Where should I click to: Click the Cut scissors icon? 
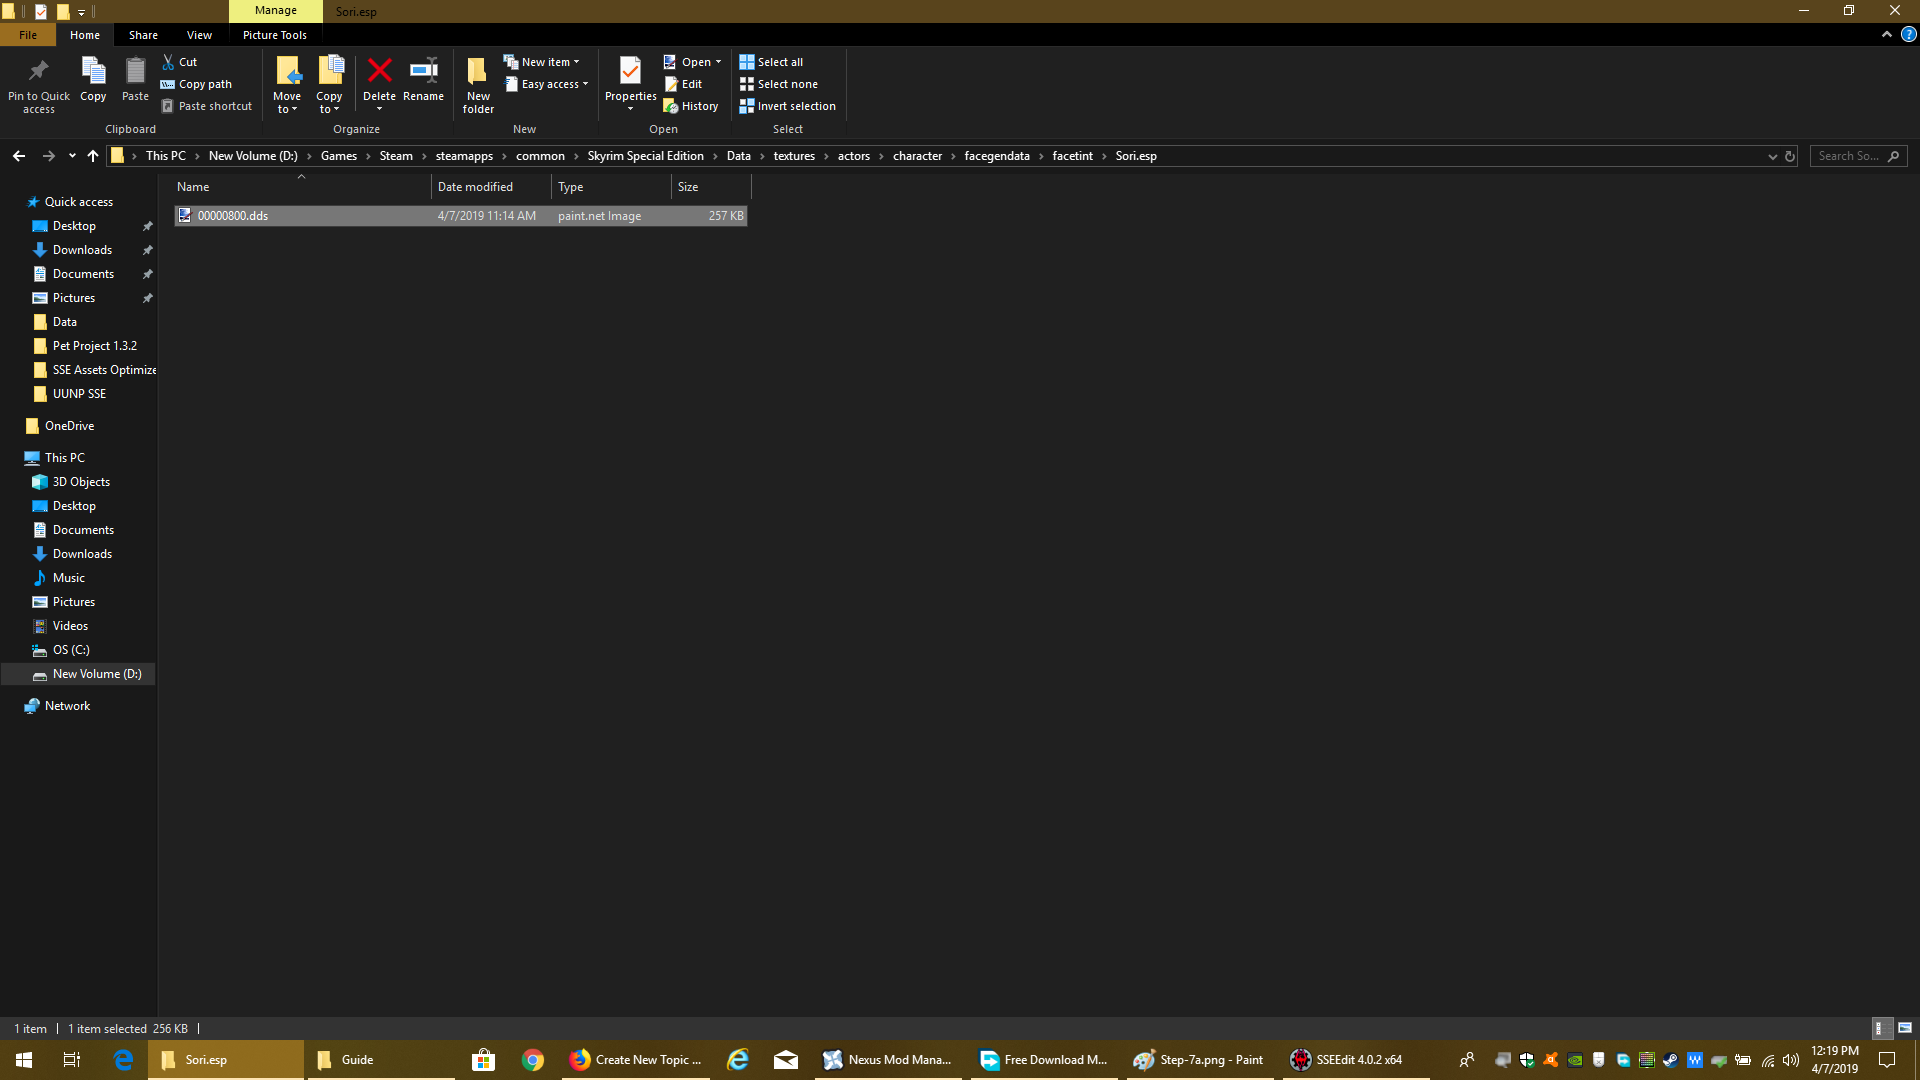169,62
